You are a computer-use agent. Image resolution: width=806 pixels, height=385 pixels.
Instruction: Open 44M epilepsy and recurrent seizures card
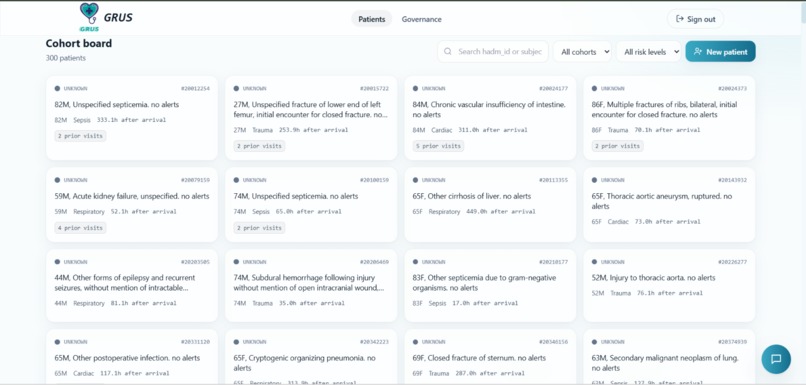132,285
